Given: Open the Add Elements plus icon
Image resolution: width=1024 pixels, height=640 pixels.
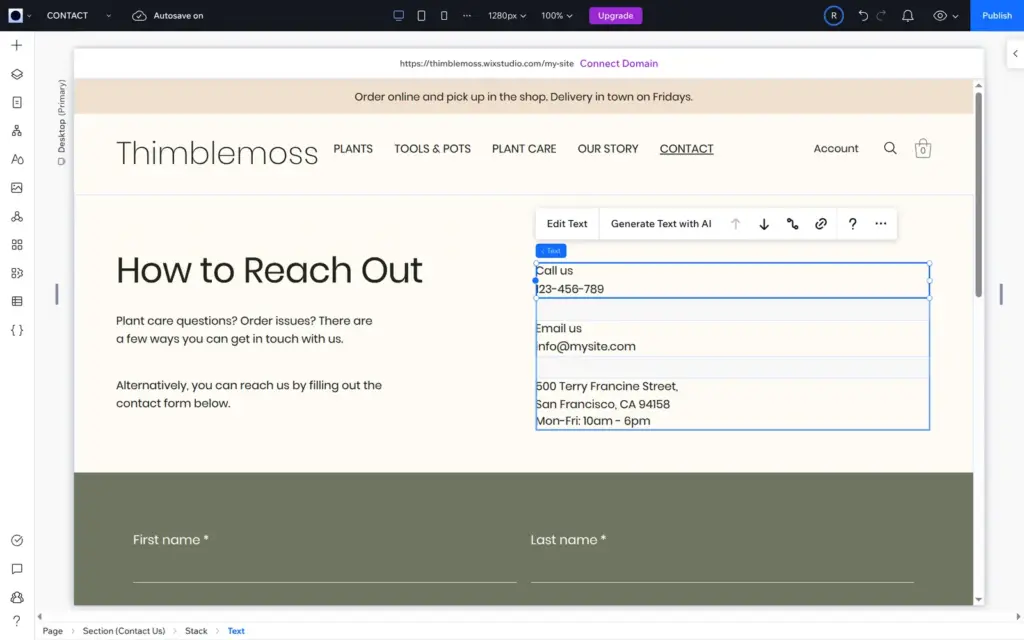Looking at the screenshot, I should point(17,45).
